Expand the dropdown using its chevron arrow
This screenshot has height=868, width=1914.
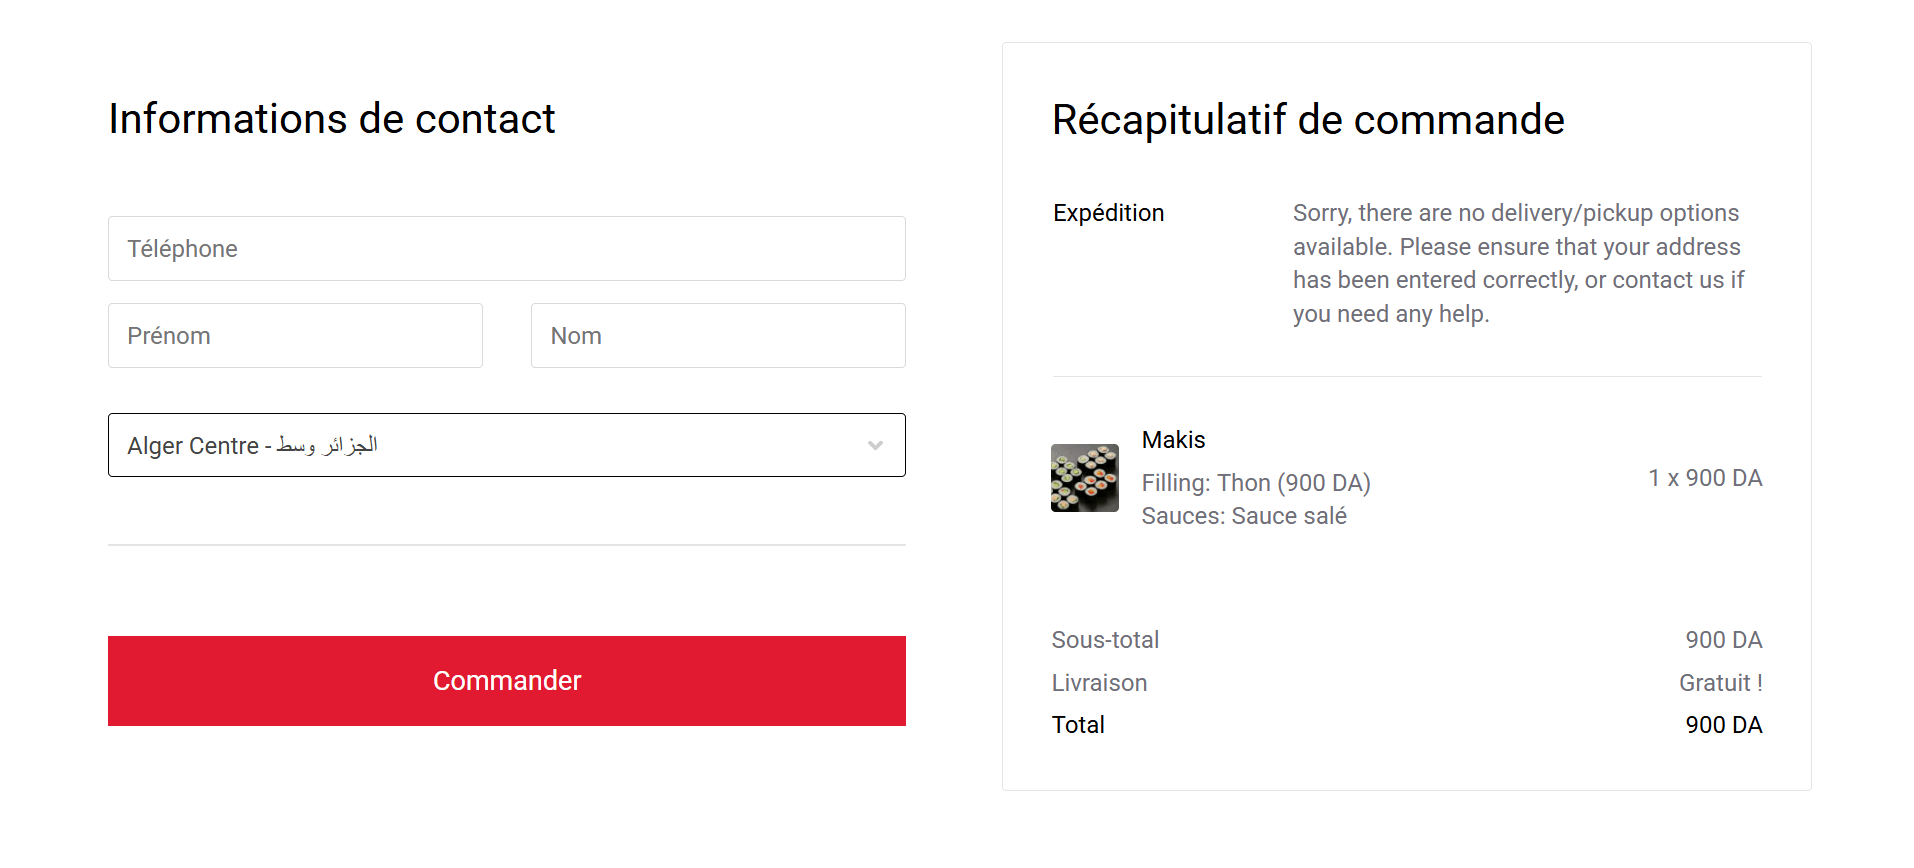point(875,445)
